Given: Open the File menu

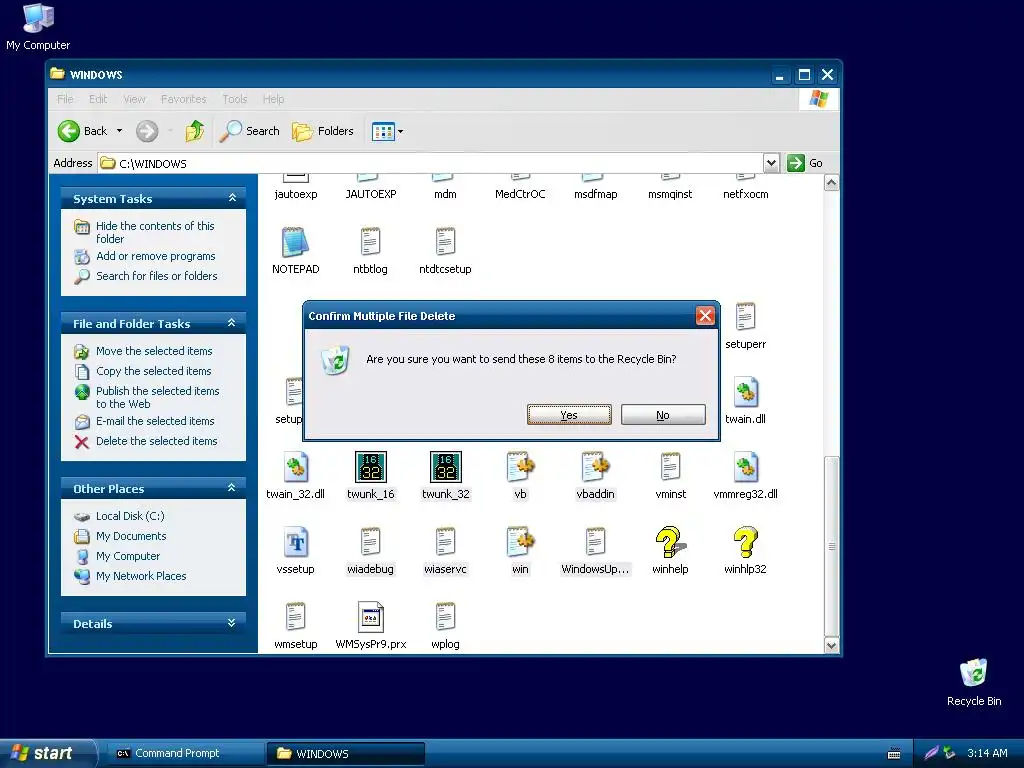Looking at the screenshot, I should pyautogui.click(x=65, y=99).
